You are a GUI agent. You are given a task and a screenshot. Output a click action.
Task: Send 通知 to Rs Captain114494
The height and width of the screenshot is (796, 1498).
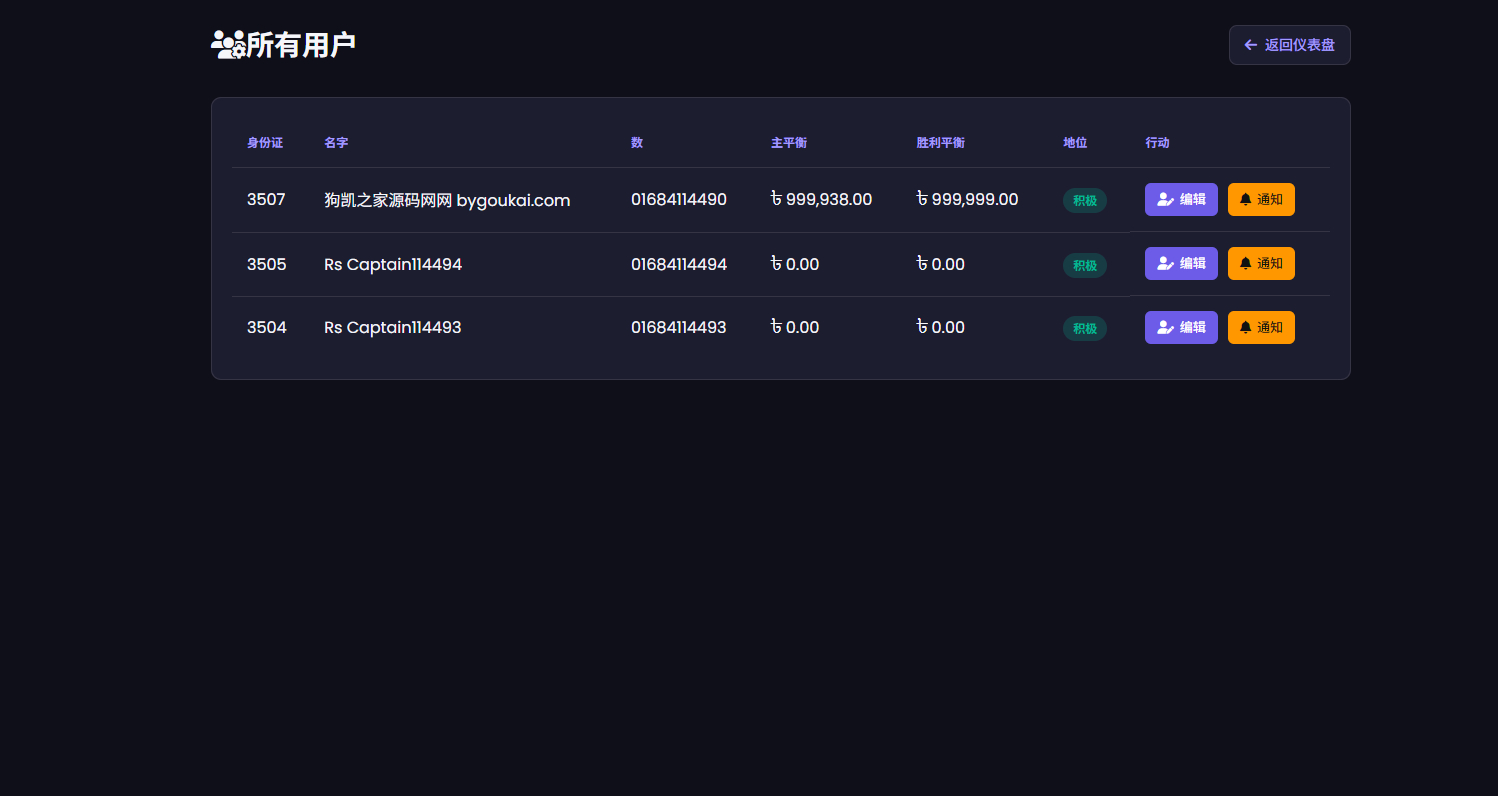click(1261, 264)
